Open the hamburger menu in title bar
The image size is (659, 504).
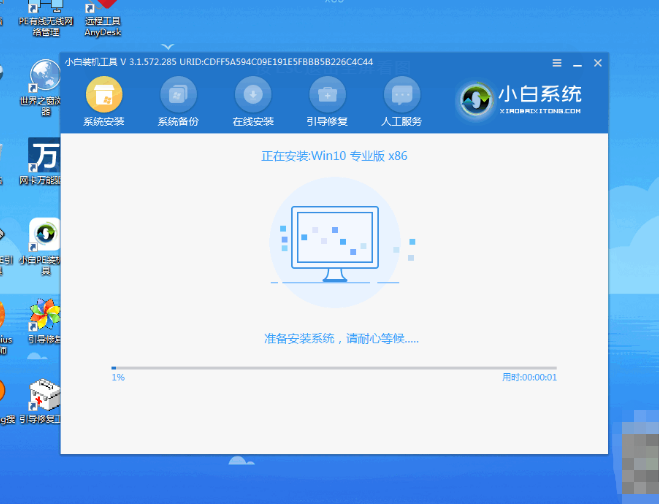[557, 62]
